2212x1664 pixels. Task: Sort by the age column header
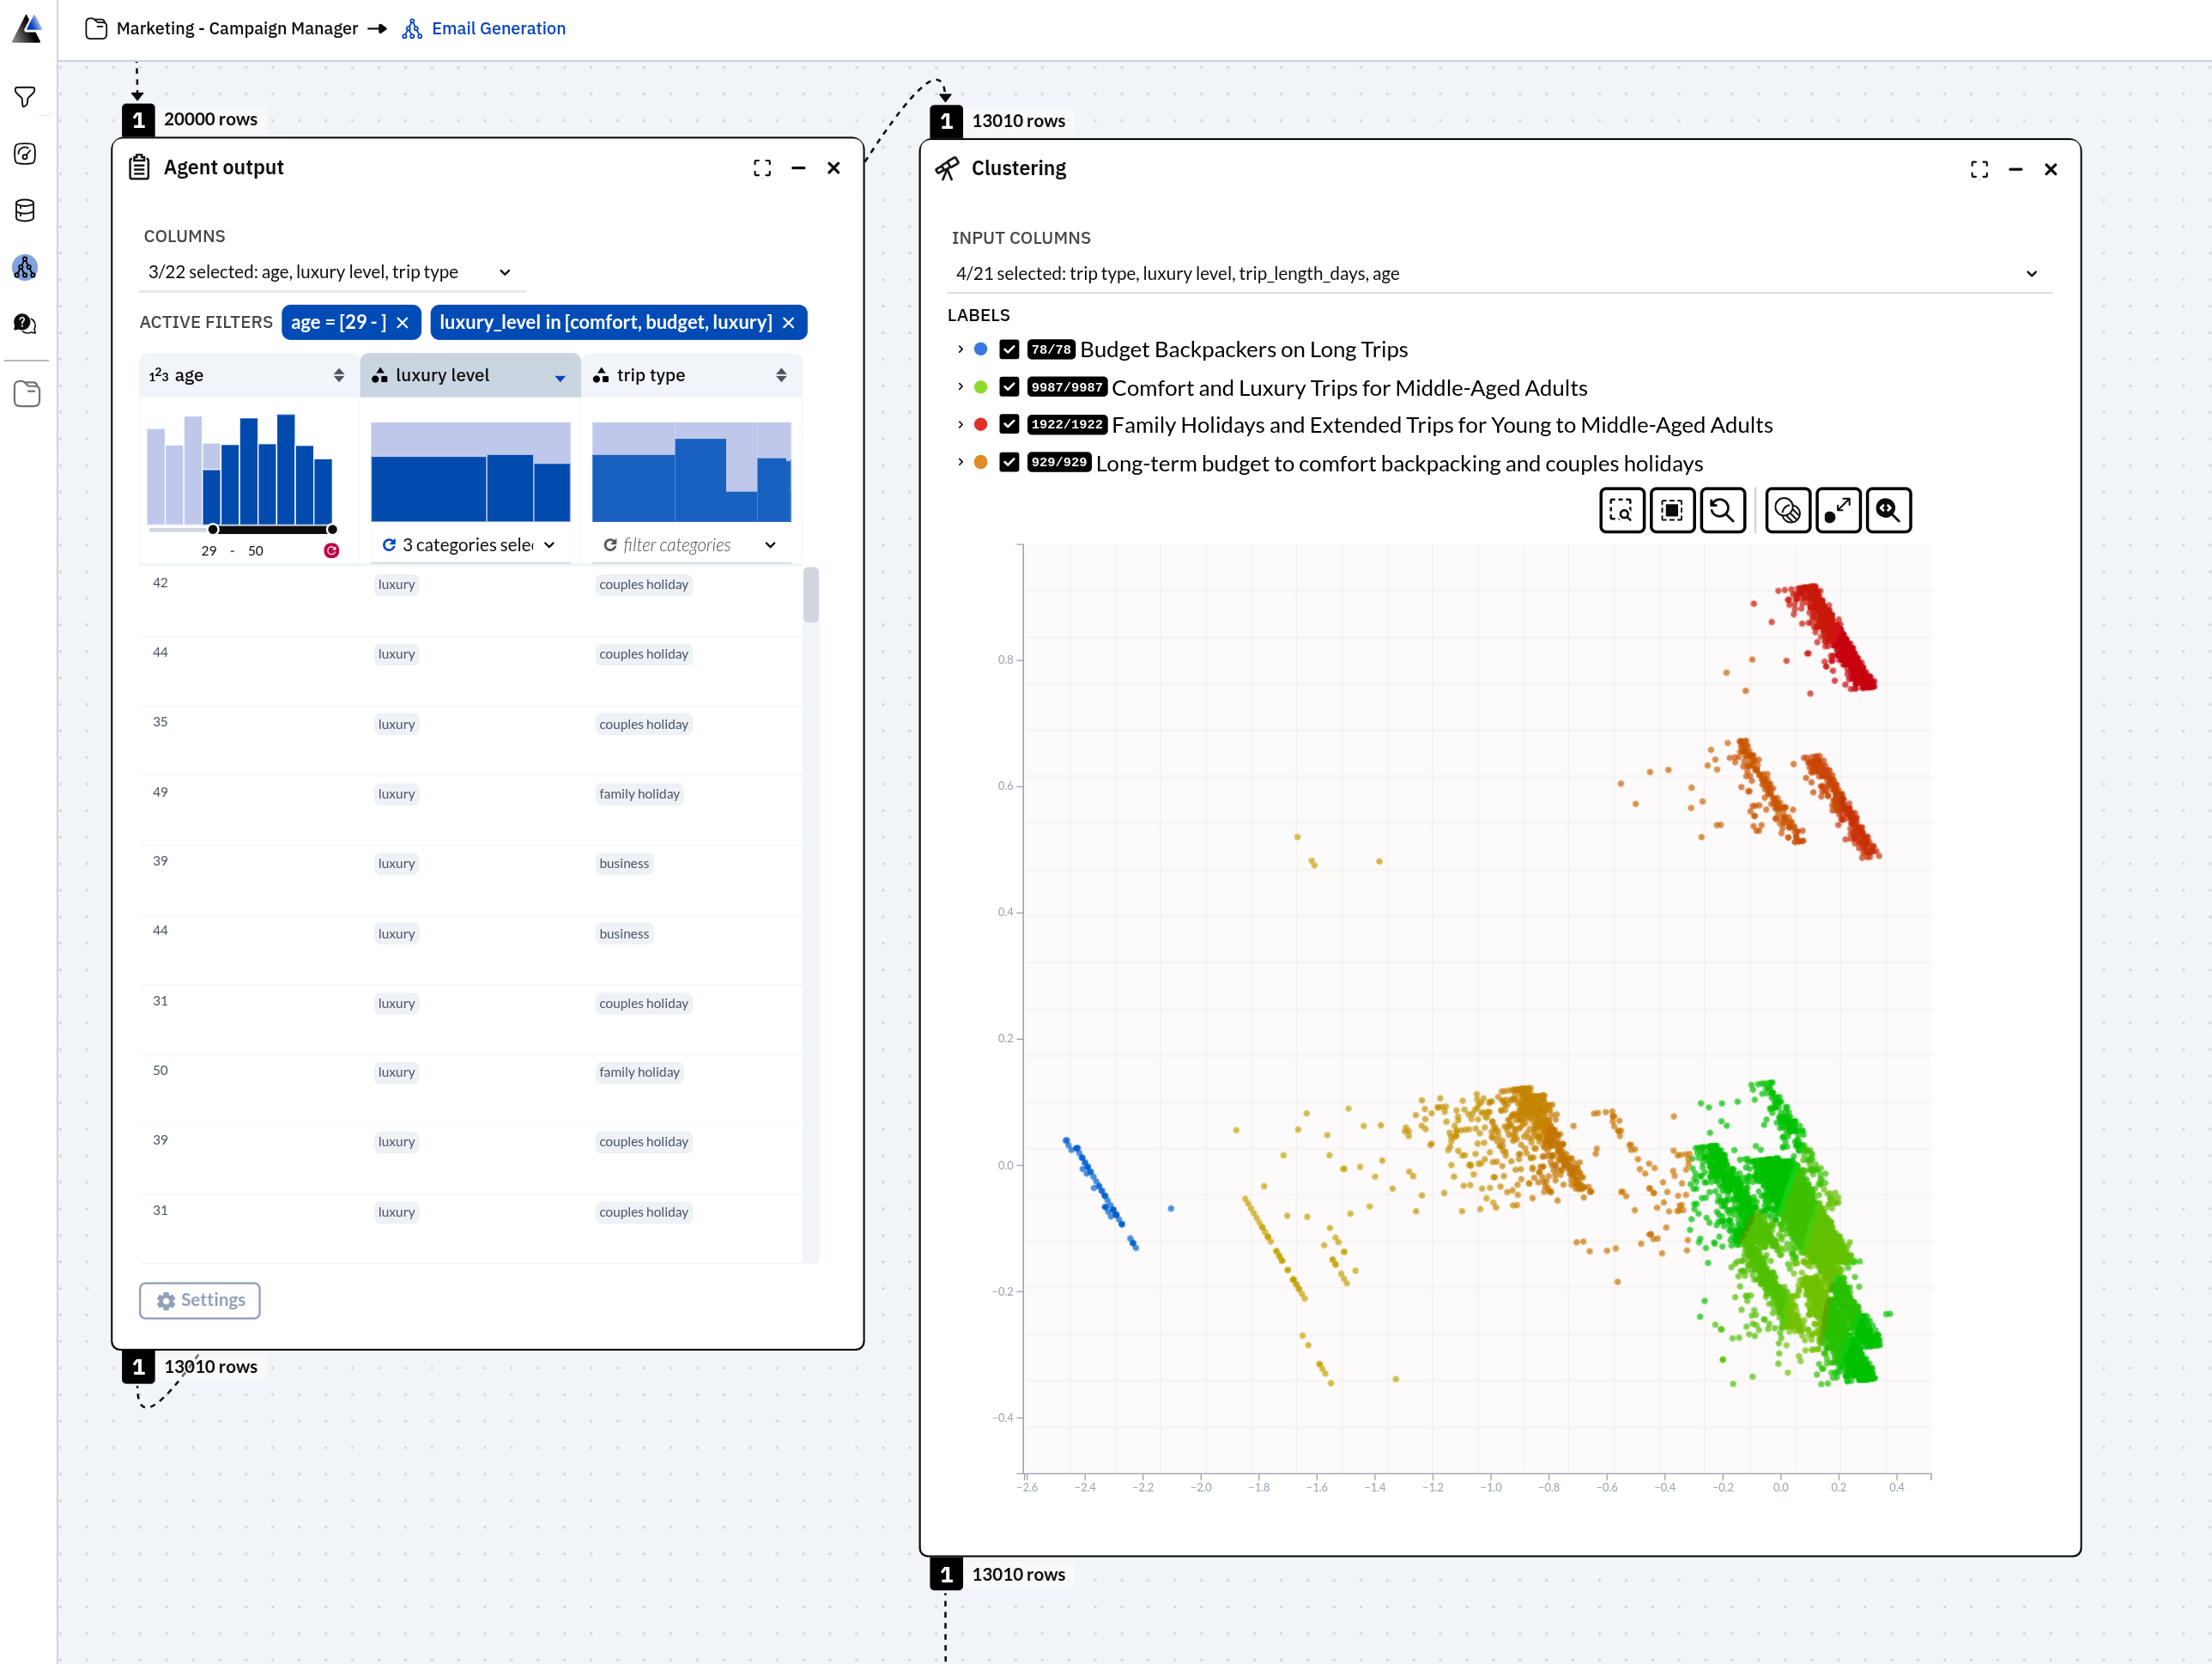click(339, 375)
